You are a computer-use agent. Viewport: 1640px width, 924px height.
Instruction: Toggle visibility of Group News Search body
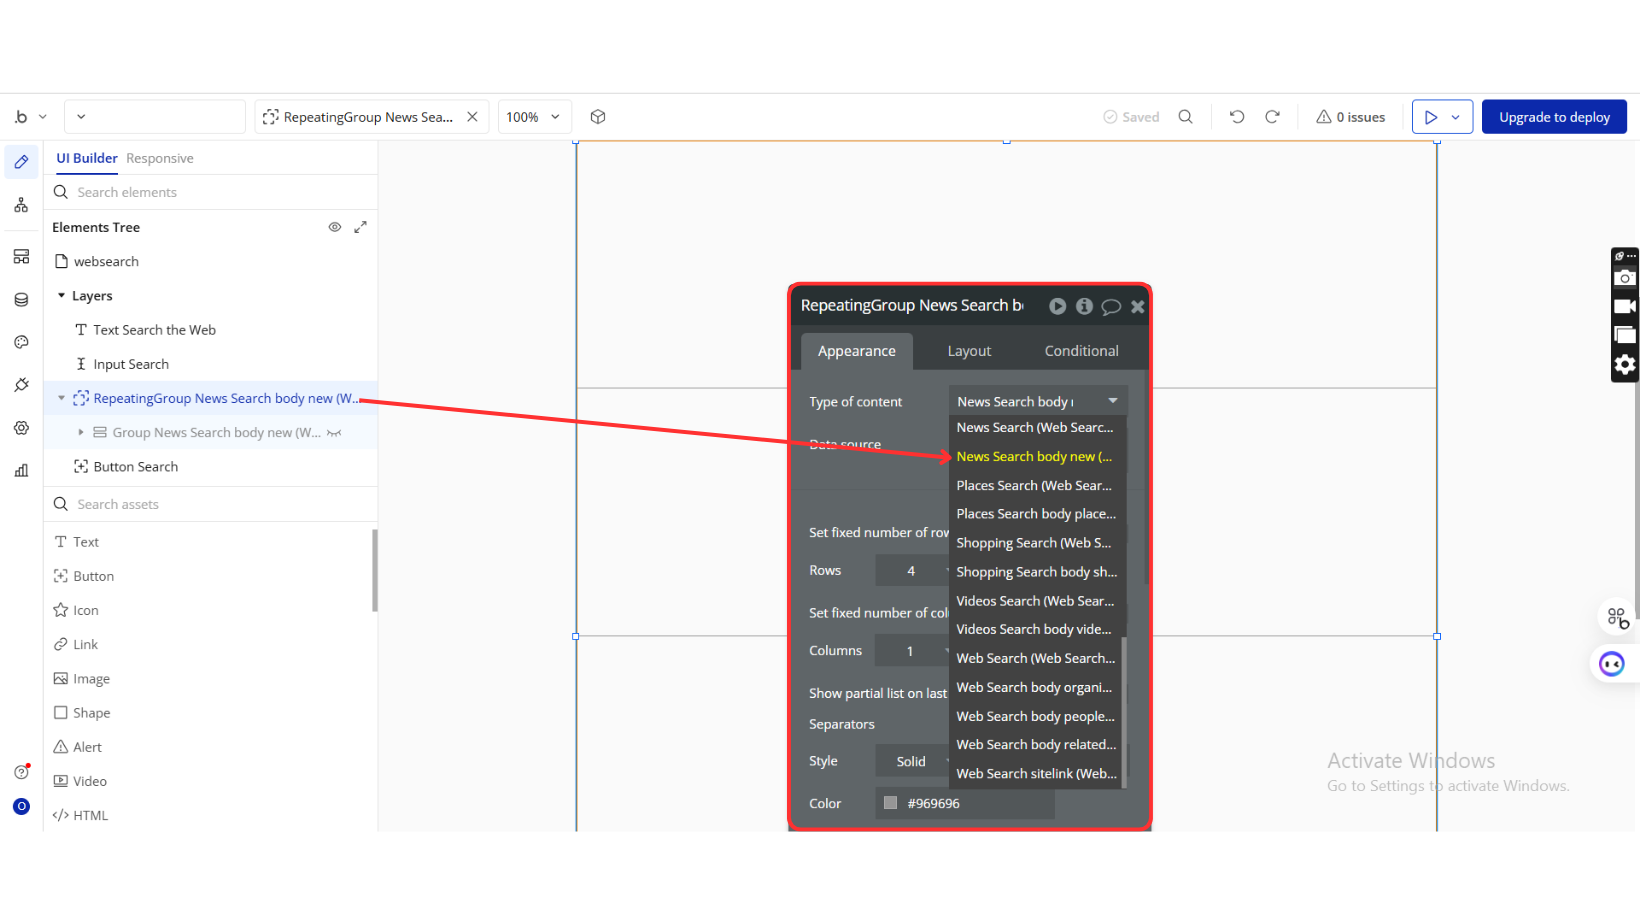(x=335, y=433)
